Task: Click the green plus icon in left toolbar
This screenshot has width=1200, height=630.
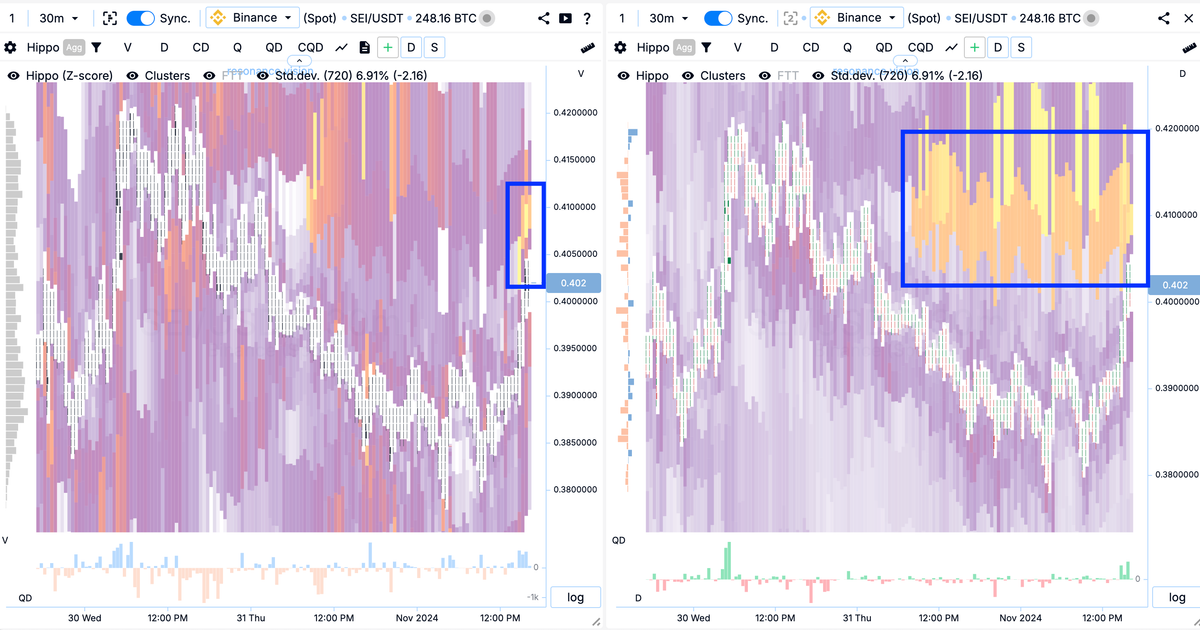Action: (x=387, y=47)
